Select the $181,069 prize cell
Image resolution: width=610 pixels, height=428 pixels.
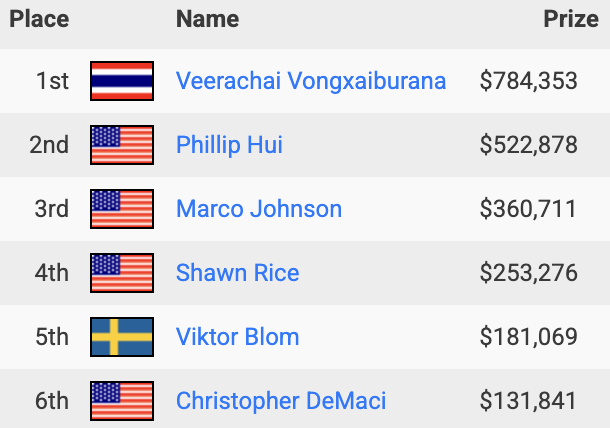[528, 337]
